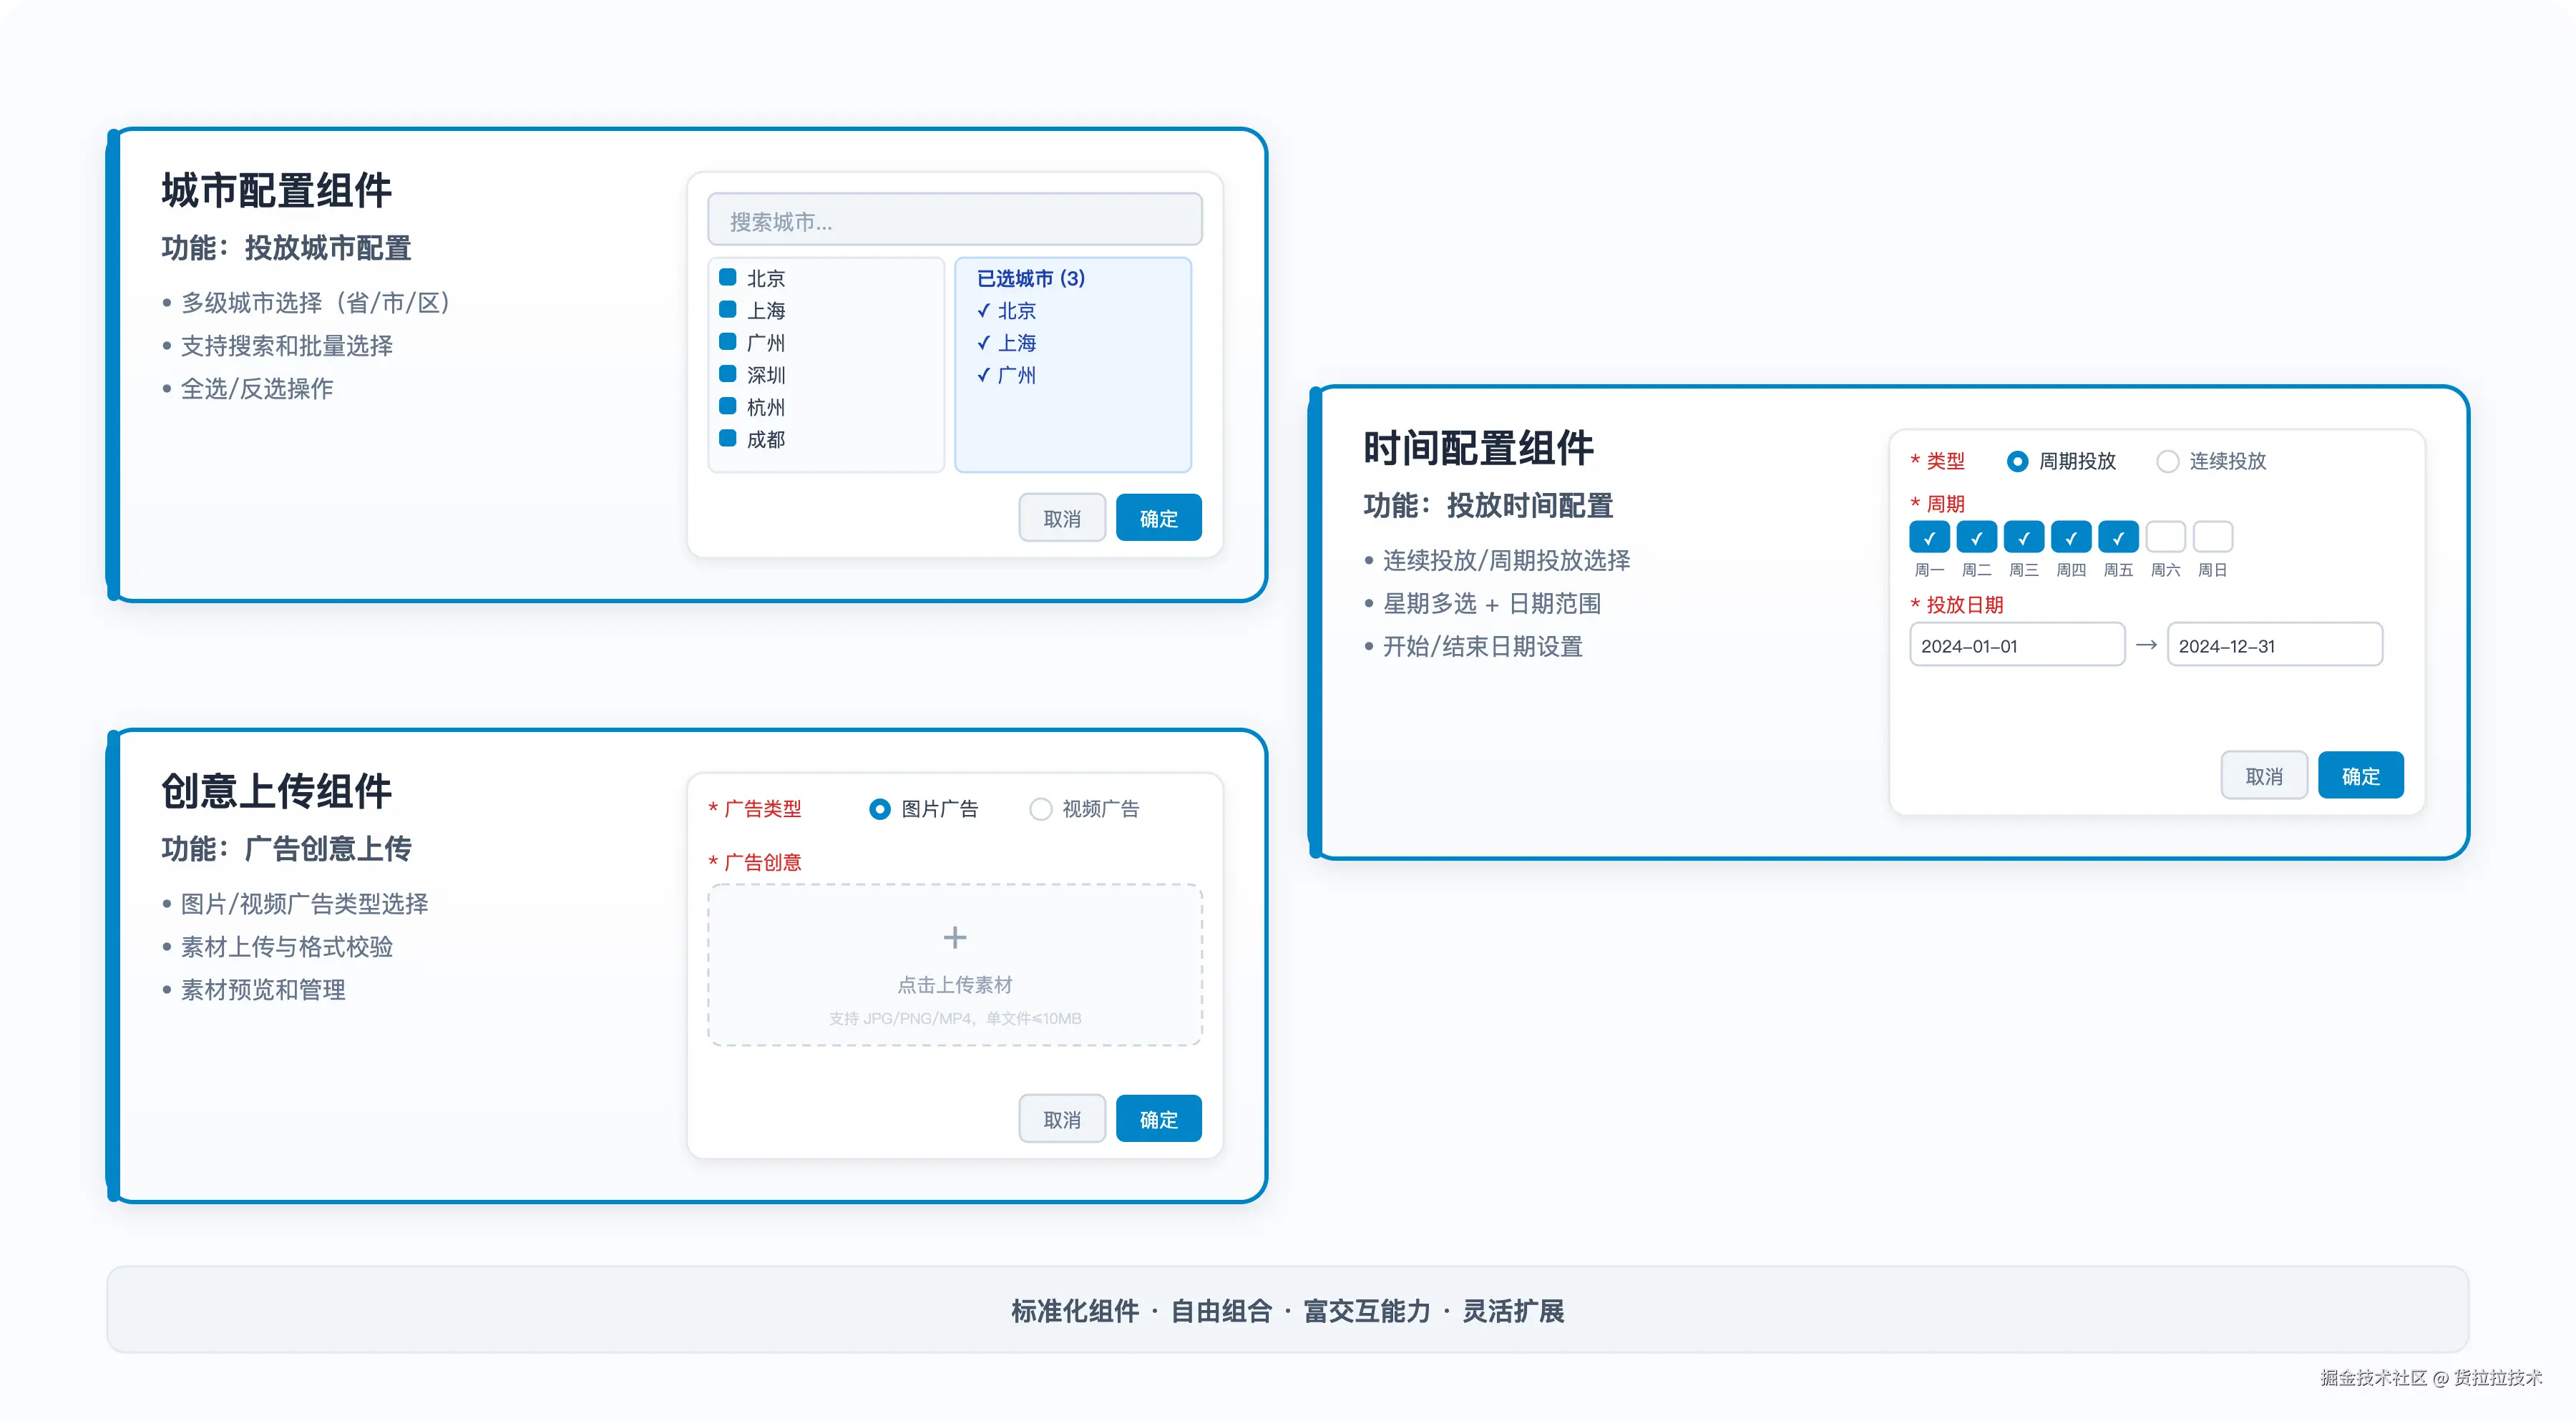Image resolution: width=2576 pixels, height=1421 pixels.
Task: Check the 成都 city checkbox
Action: (728, 438)
